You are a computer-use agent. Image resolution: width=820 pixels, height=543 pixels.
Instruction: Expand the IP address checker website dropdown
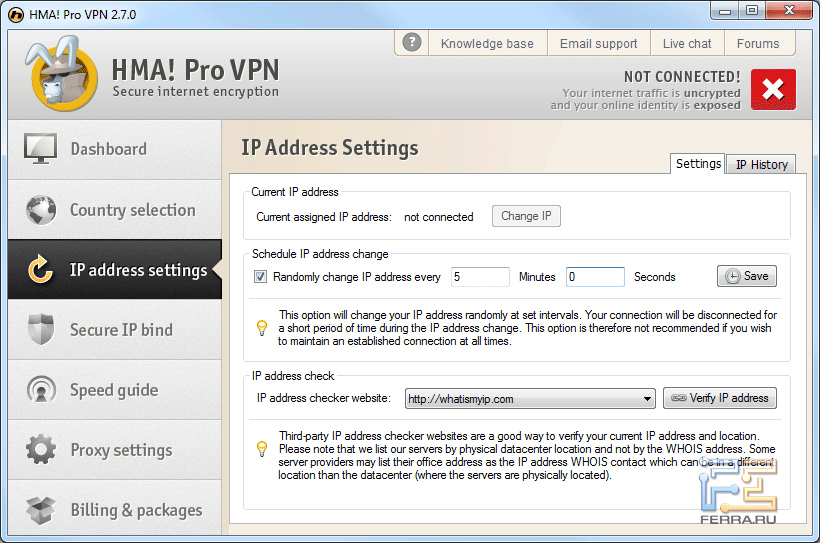(x=648, y=399)
